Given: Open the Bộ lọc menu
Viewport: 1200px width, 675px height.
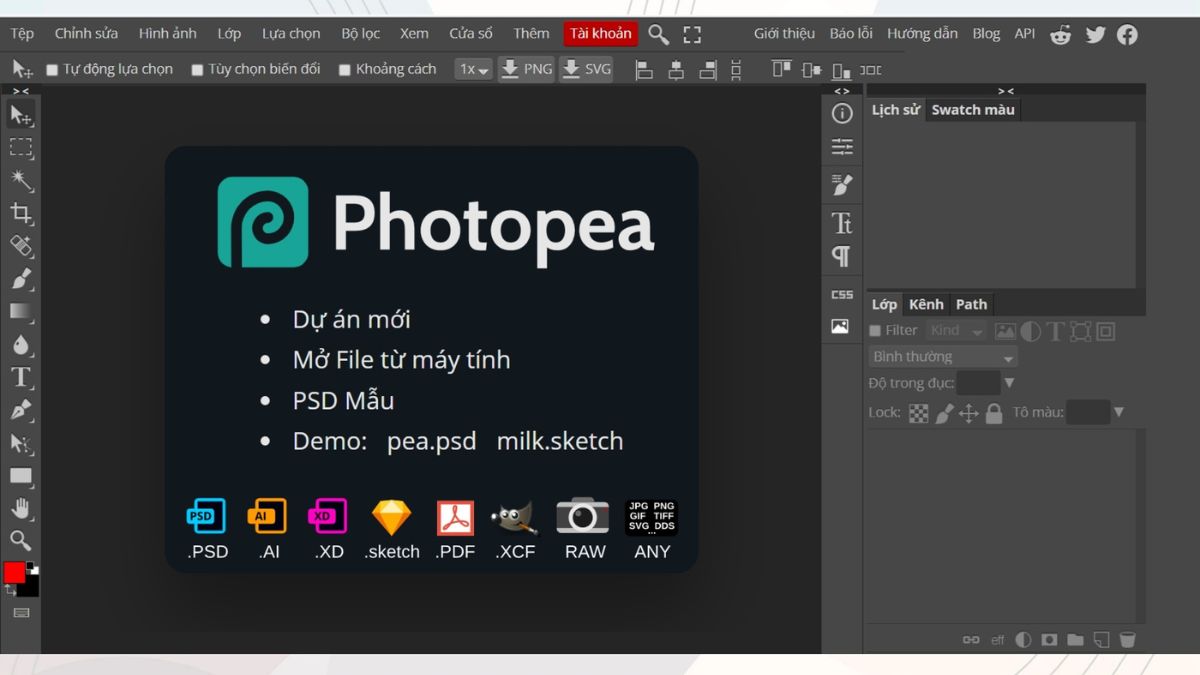Looking at the screenshot, I should click(x=361, y=34).
